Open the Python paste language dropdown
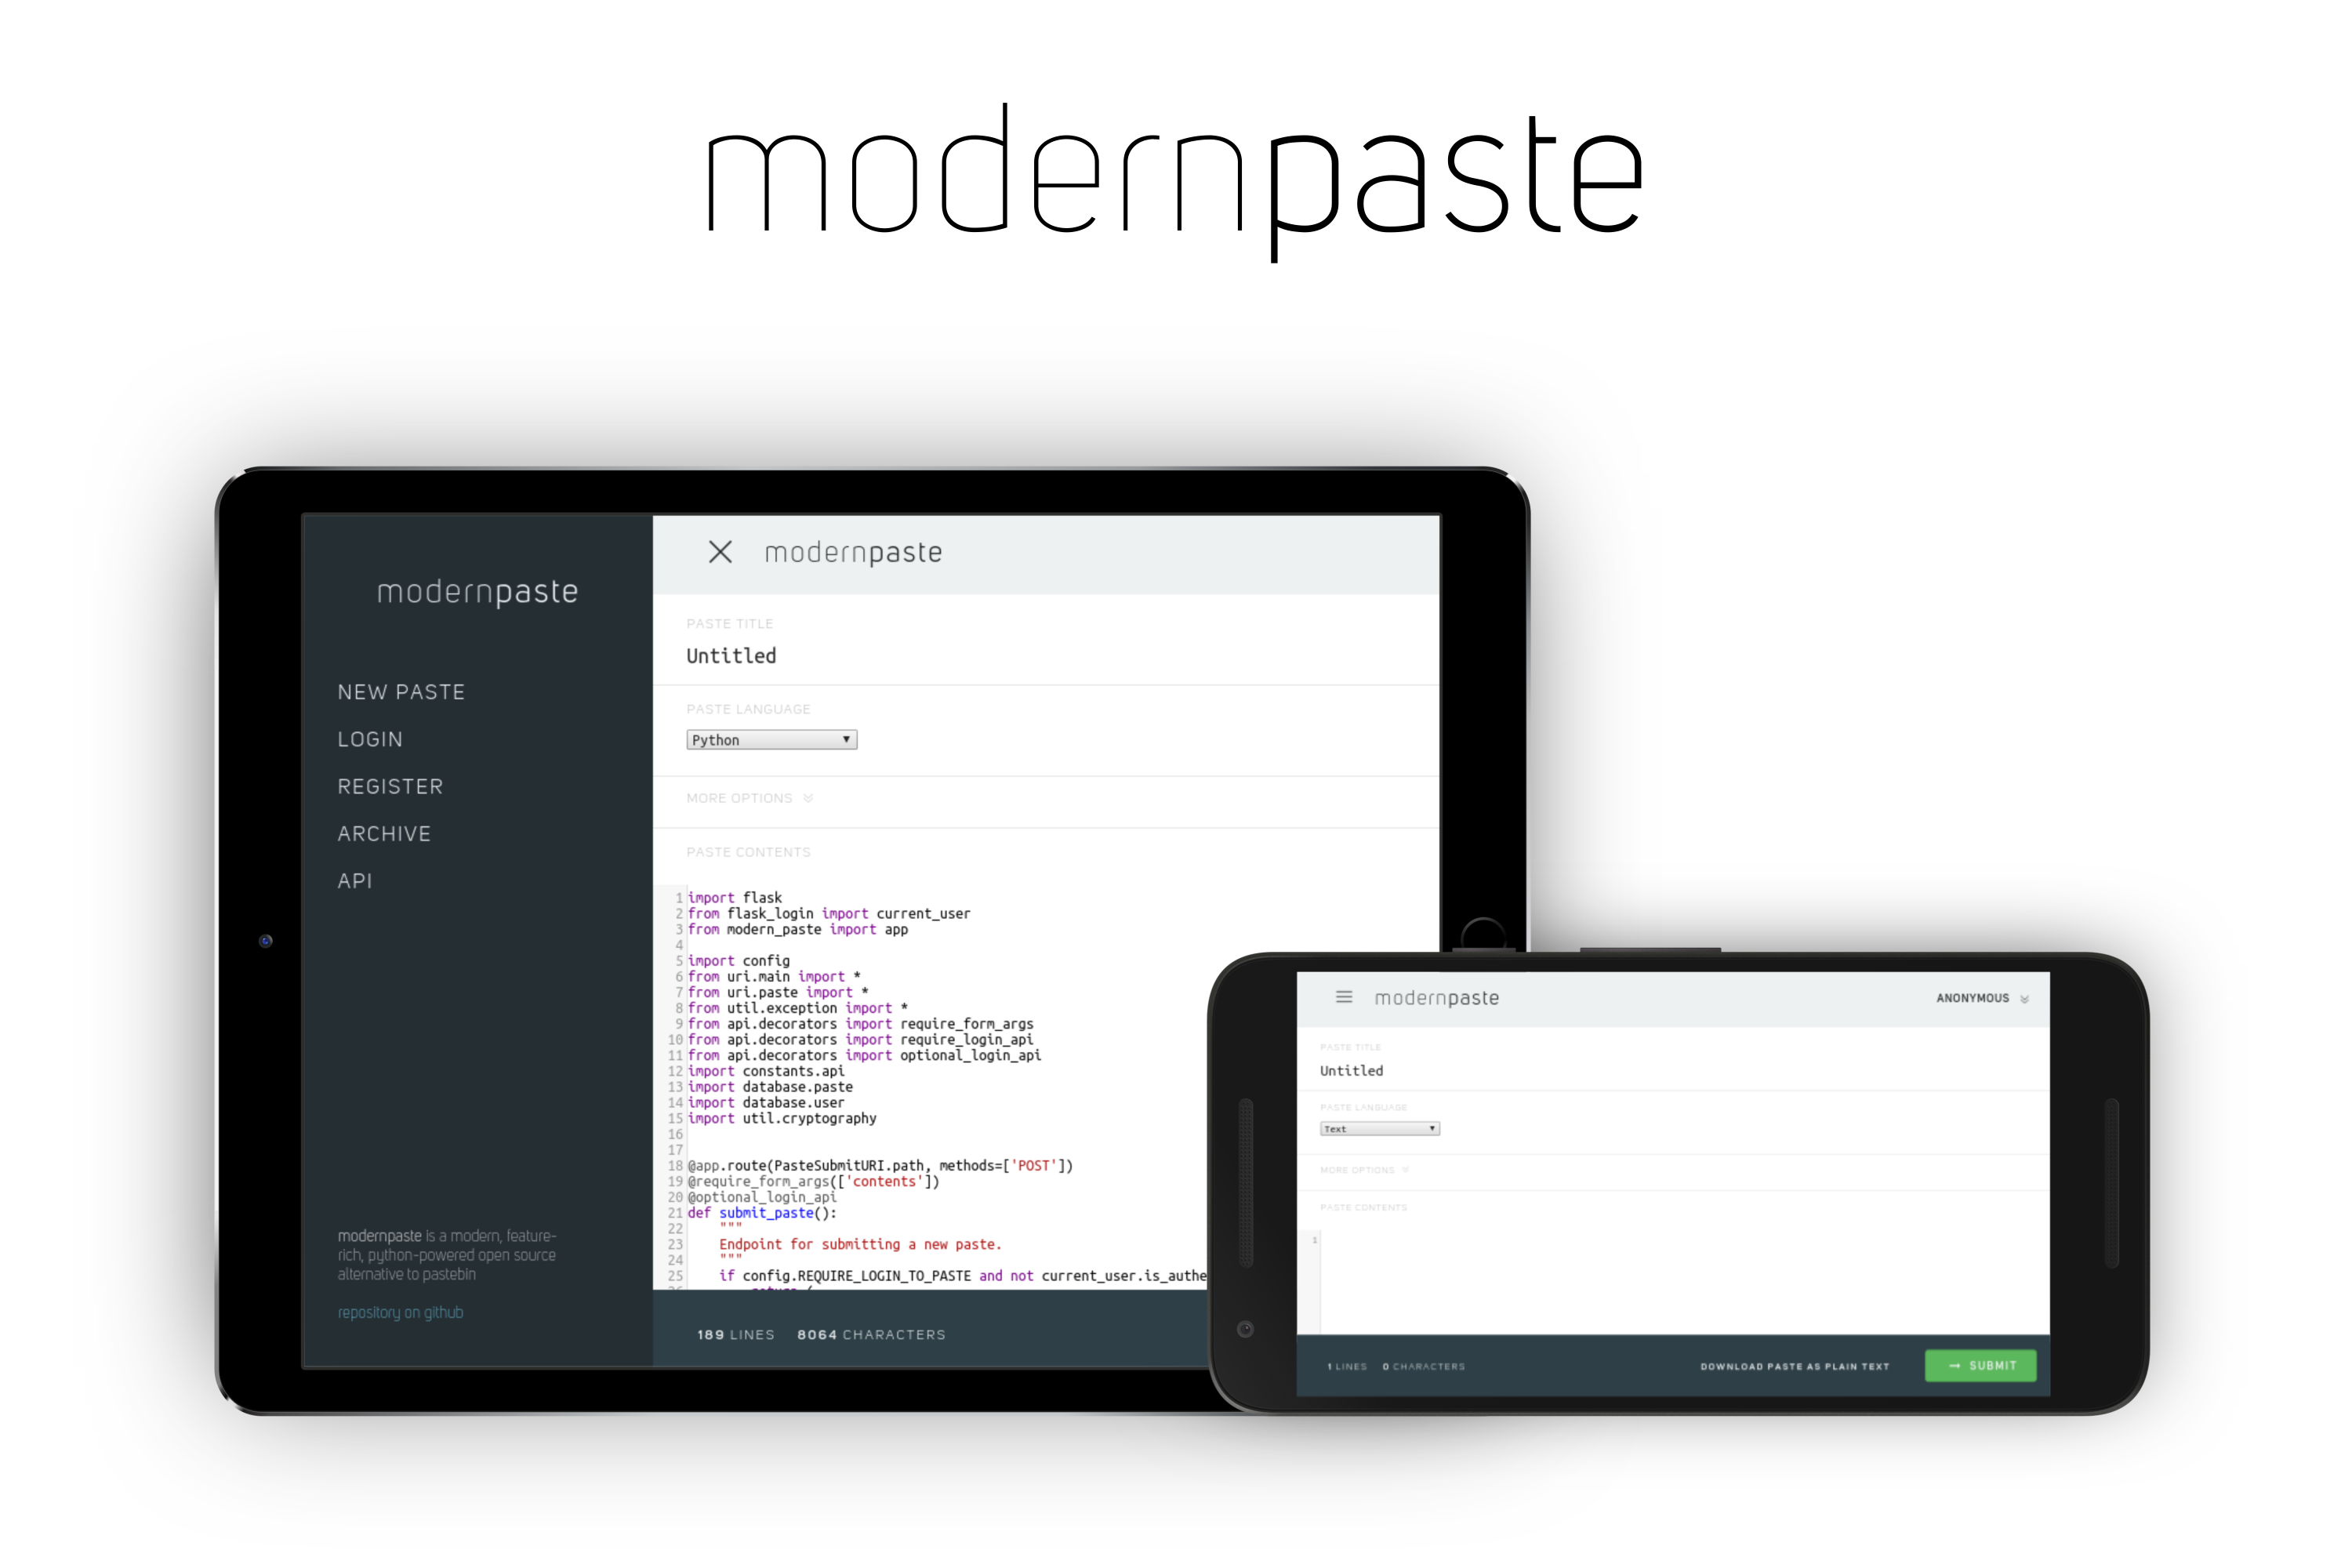 (x=771, y=740)
